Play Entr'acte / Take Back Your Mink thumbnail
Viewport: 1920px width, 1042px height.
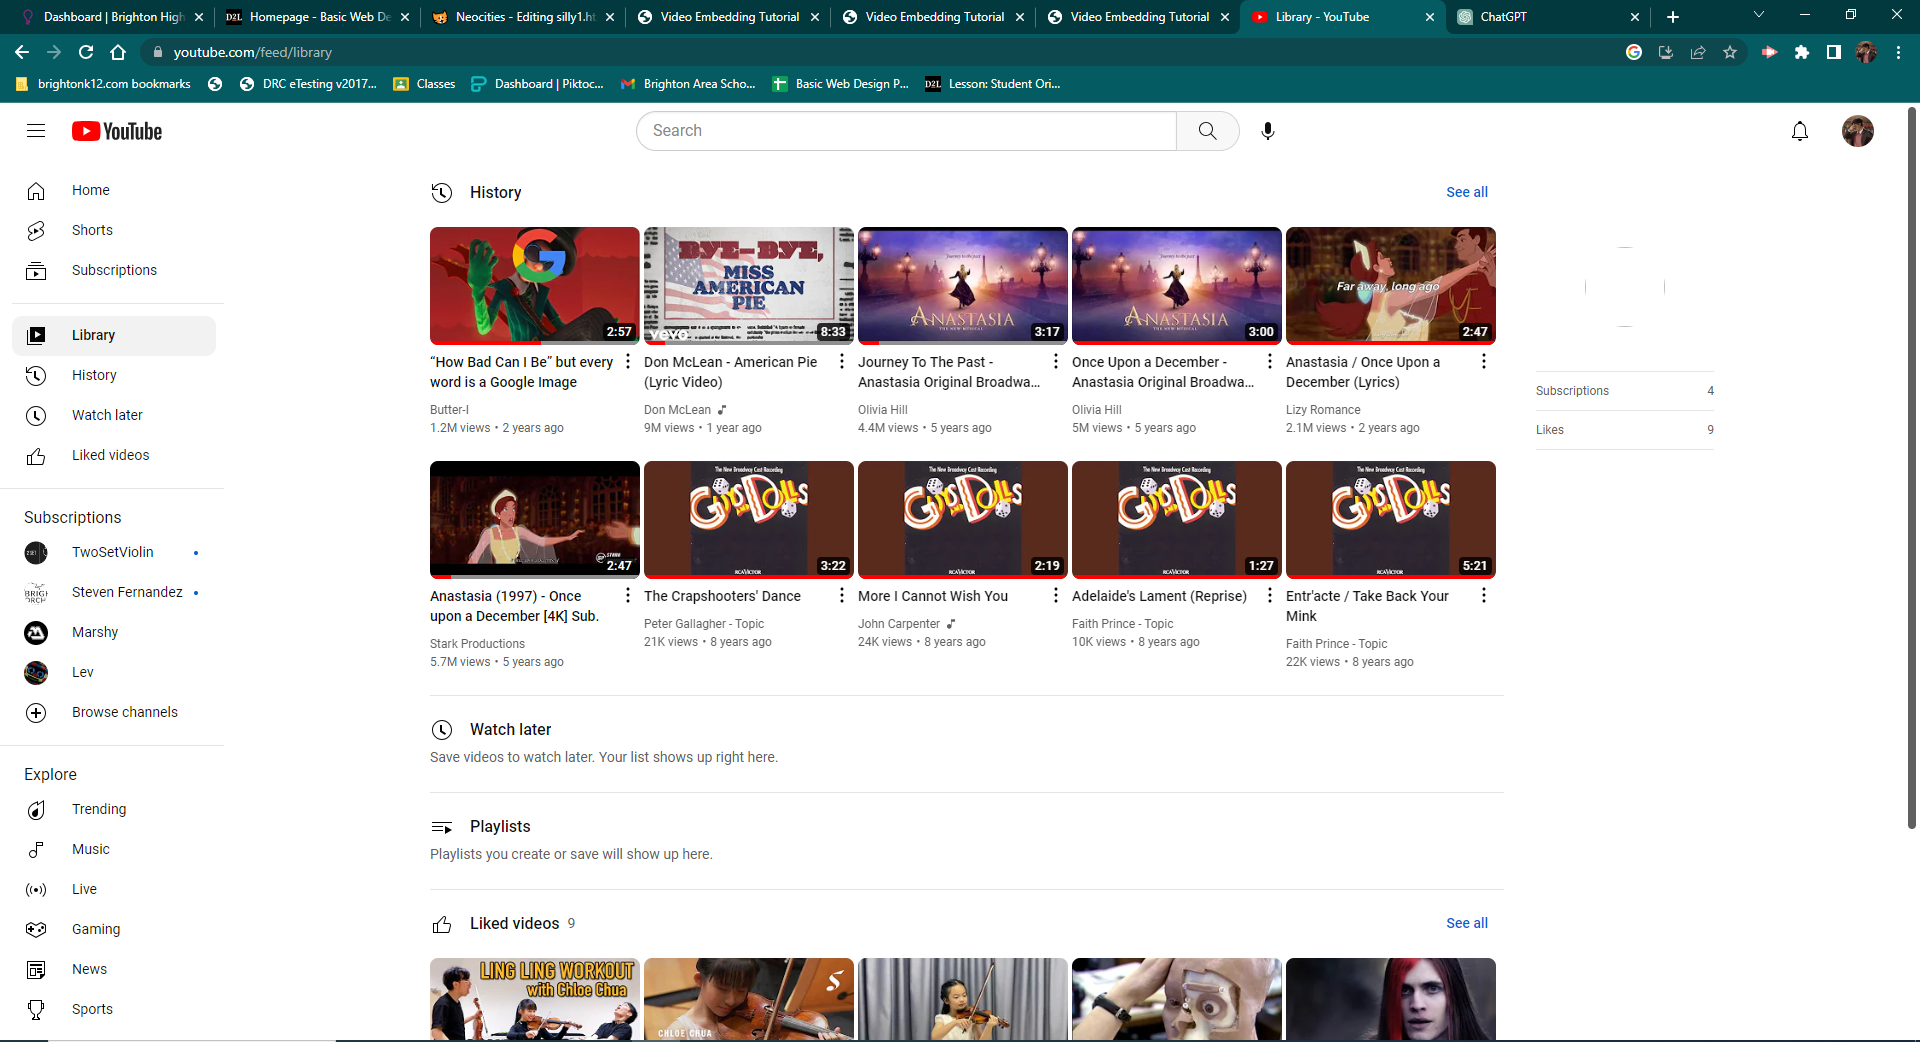coord(1391,520)
